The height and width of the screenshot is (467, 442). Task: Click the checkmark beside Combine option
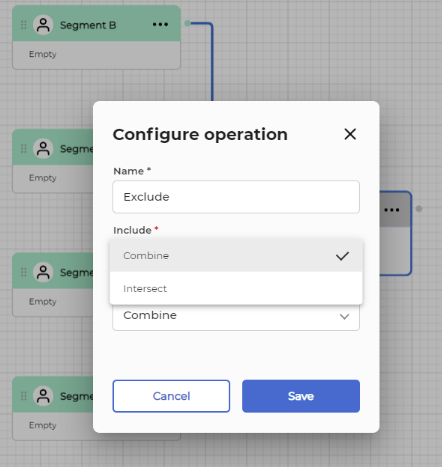[342, 256]
